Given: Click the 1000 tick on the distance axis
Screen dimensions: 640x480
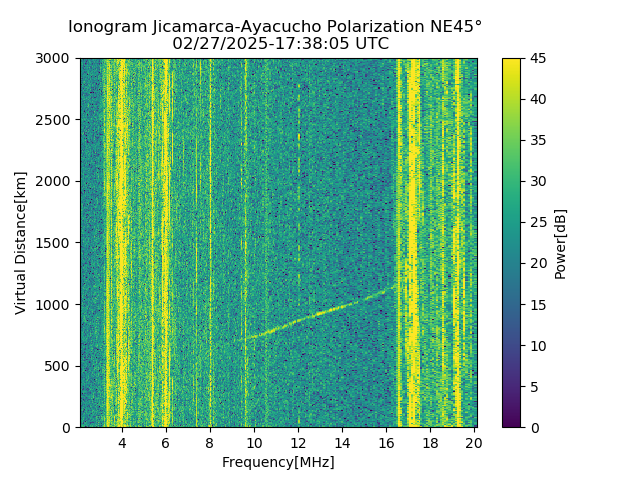Looking at the screenshot, I should click(x=52, y=304).
